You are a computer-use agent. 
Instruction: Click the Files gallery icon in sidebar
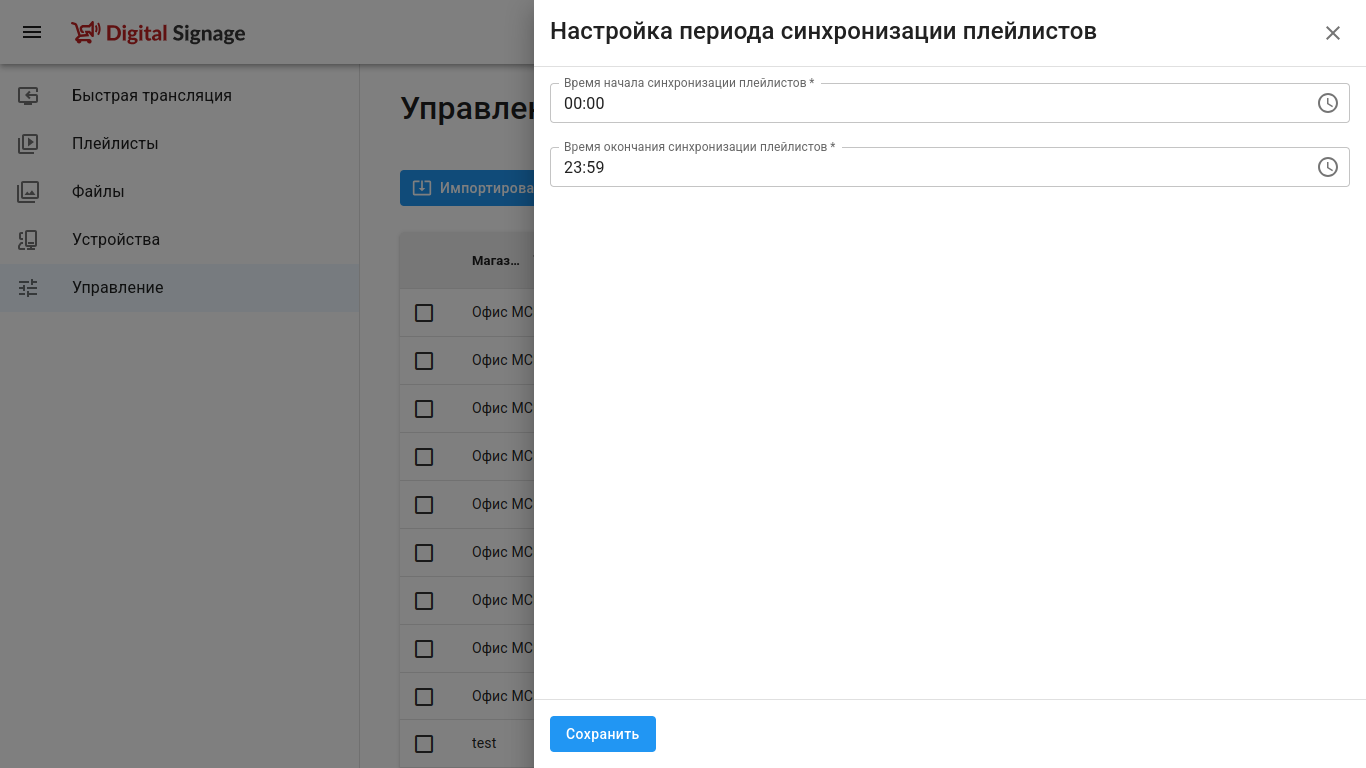pos(28,192)
